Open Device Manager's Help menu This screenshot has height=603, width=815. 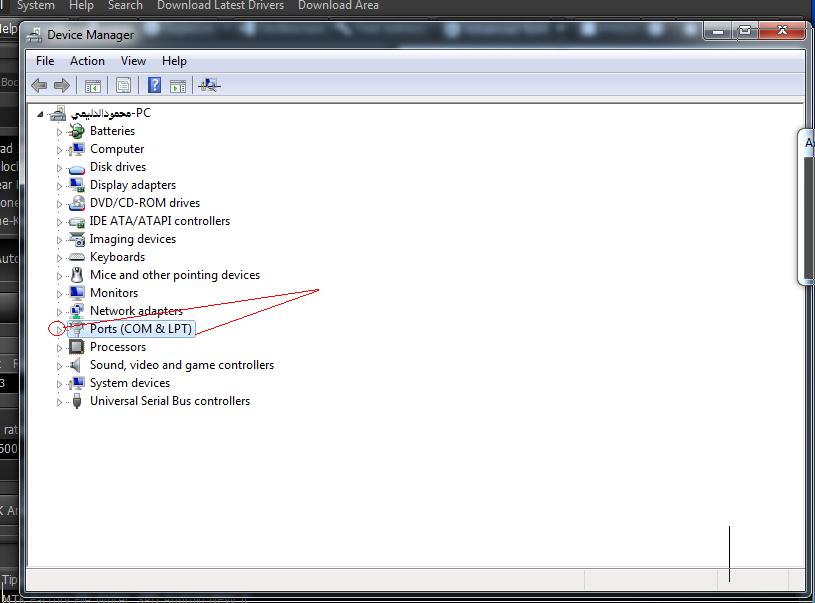174,61
